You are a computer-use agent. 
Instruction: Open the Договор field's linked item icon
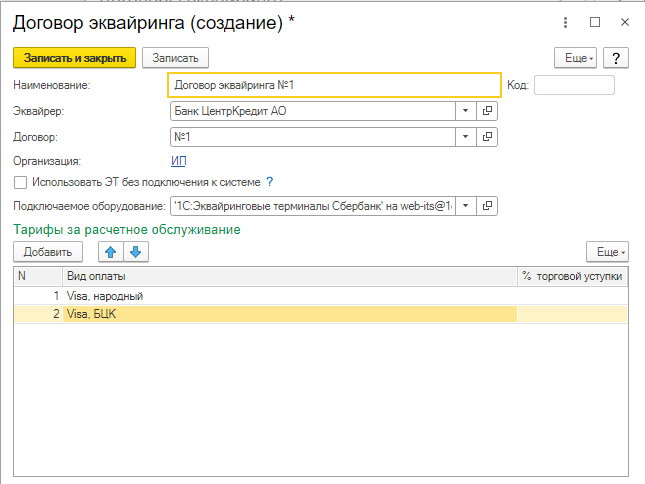click(x=487, y=137)
